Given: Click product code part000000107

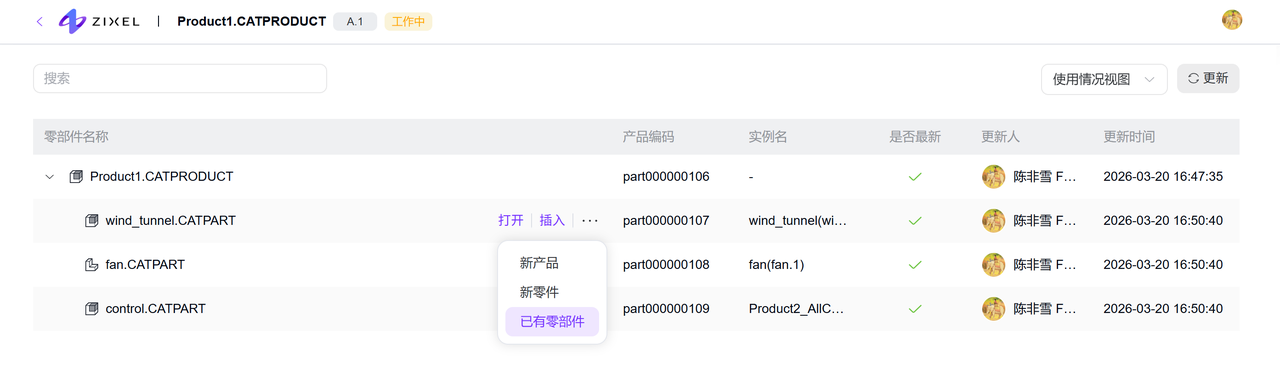Looking at the screenshot, I should [666, 221].
